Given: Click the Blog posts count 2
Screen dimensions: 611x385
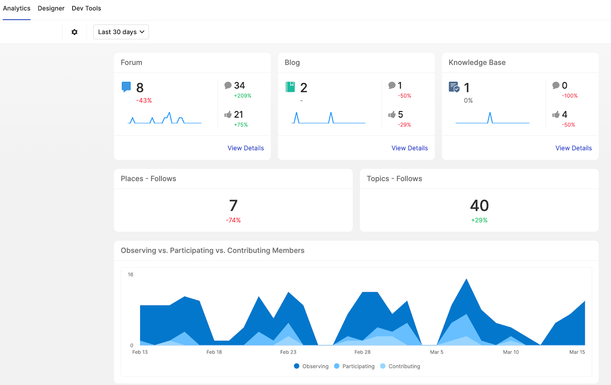Looking at the screenshot, I should click(x=304, y=88).
